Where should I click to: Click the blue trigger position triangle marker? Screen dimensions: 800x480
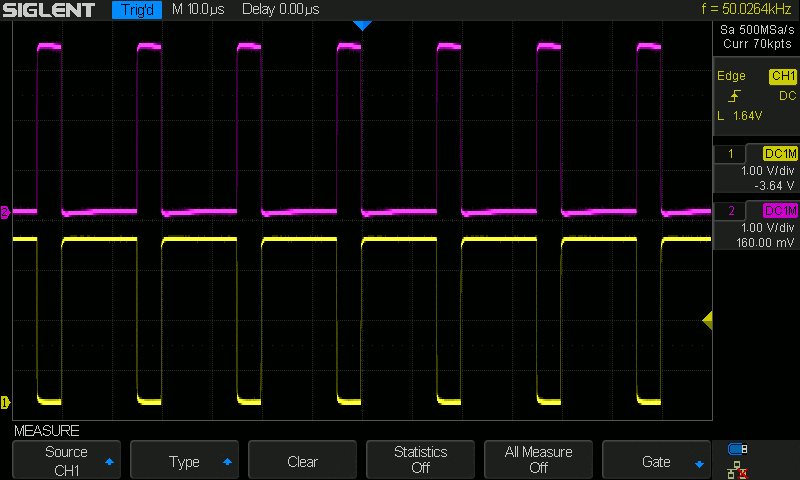pos(362,26)
